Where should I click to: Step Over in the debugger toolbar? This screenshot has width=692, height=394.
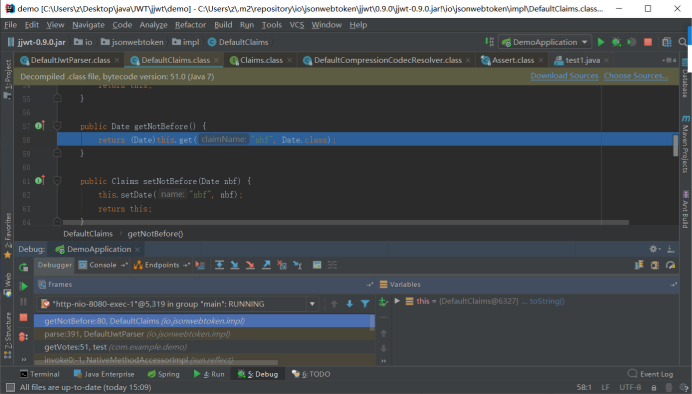[219, 265]
